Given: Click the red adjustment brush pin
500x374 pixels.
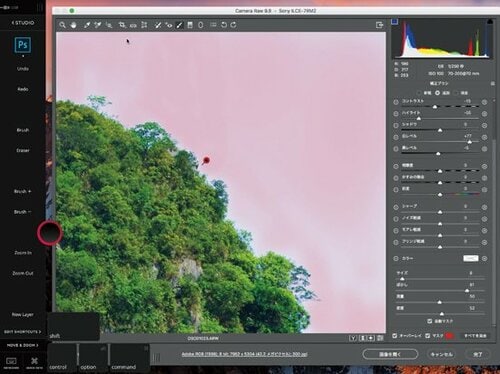Looking at the screenshot, I should point(206,160).
